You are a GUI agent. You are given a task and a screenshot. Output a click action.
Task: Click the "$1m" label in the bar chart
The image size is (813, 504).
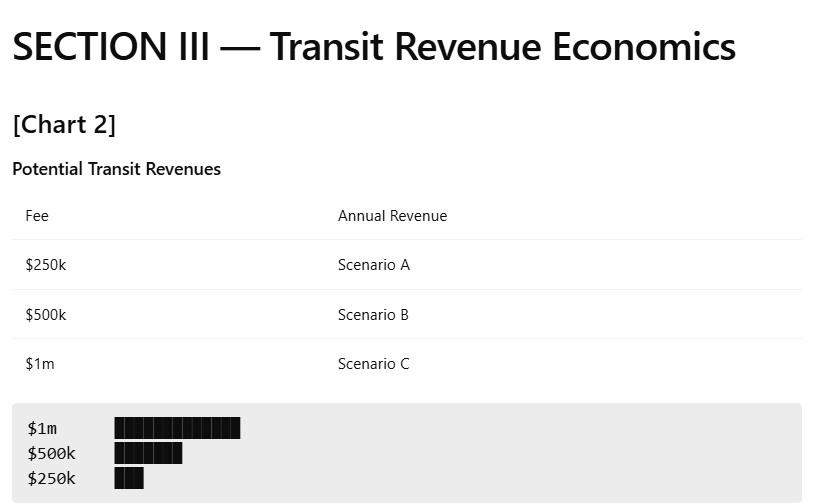click(42, 429)
